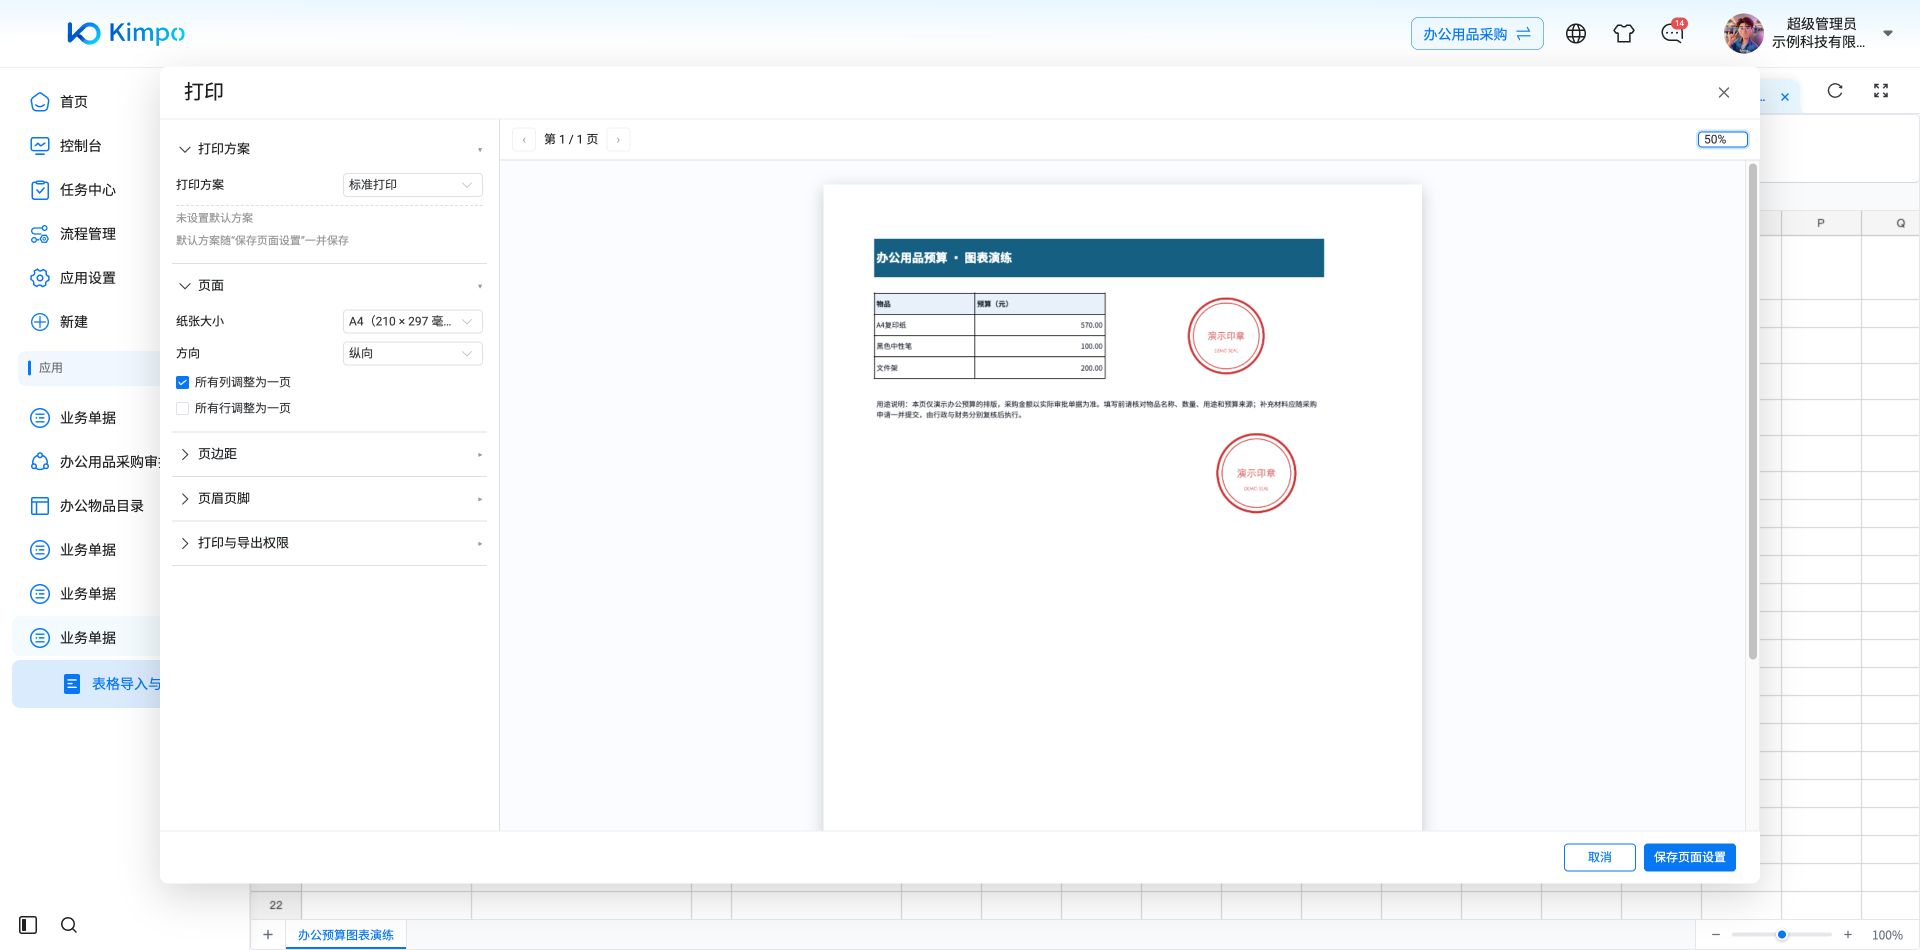This screenshot has width=1920, height=950.
Task: Open the 打印方案 标准打印 dropdown
Action: click(x=412, y=185)
